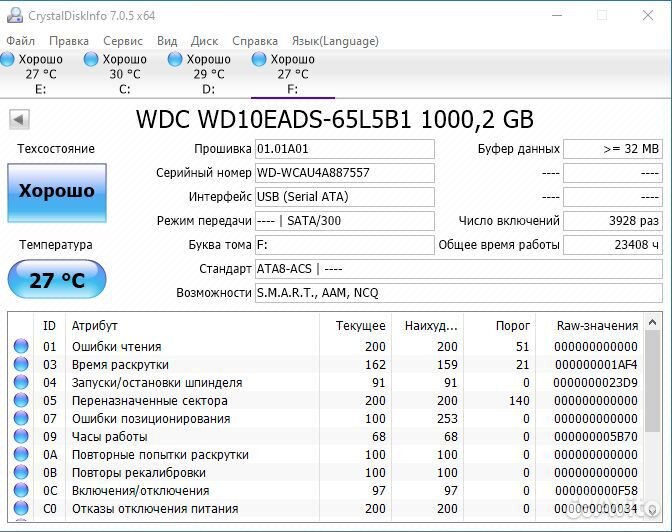The width and height of the screenshot is (672, 532).
Task: Click the blue status orb for disk F:
Action: [x=259, y=59]
